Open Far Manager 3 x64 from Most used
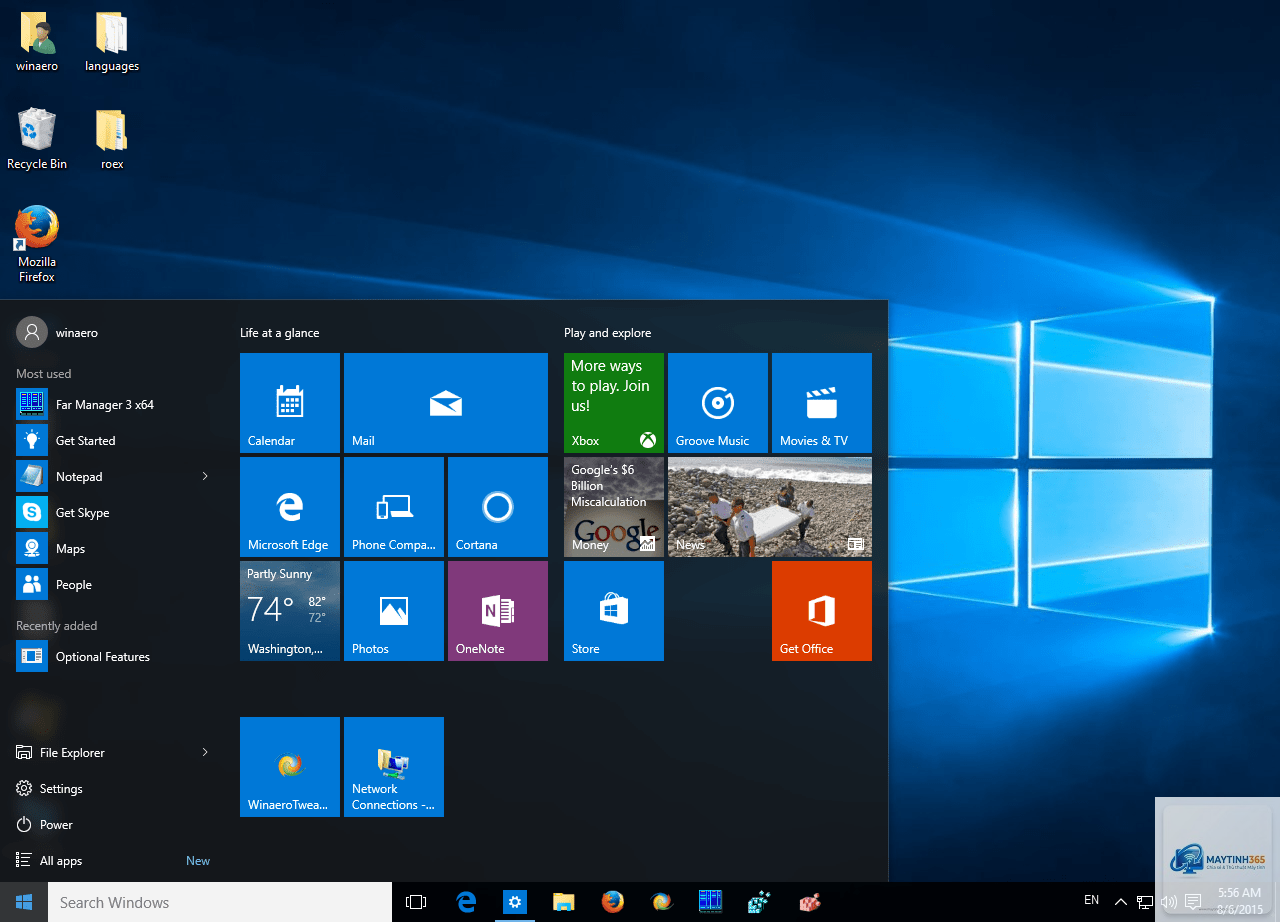 117,405
